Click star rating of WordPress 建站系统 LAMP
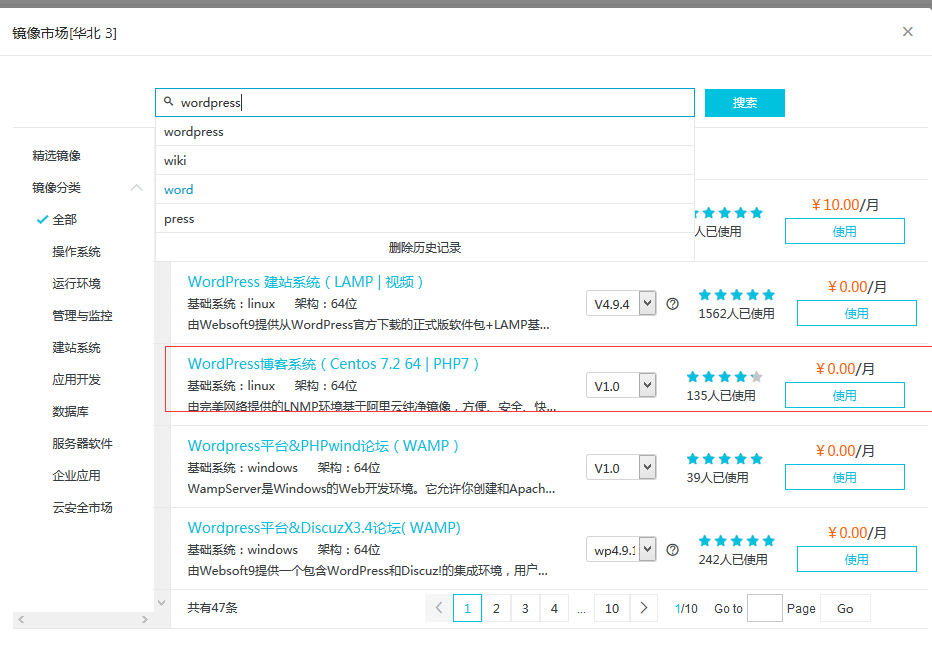Image resolution: width=932 pixels, height=656 pixels. [736, 295]
